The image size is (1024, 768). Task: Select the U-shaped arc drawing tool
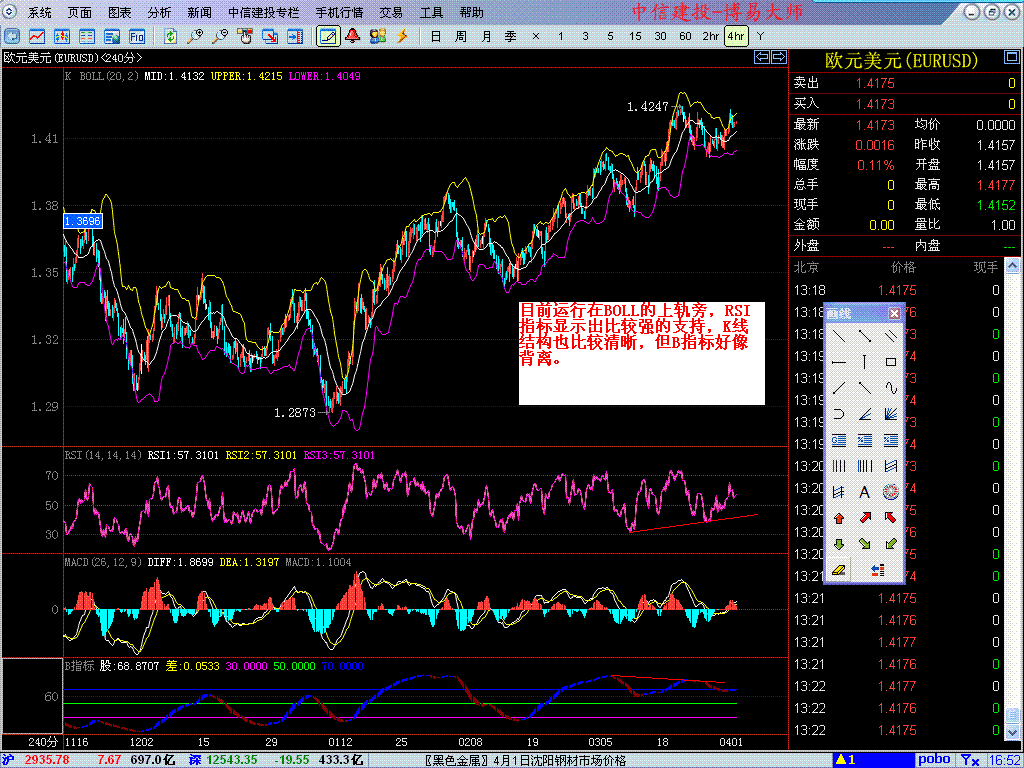[840, 414]
